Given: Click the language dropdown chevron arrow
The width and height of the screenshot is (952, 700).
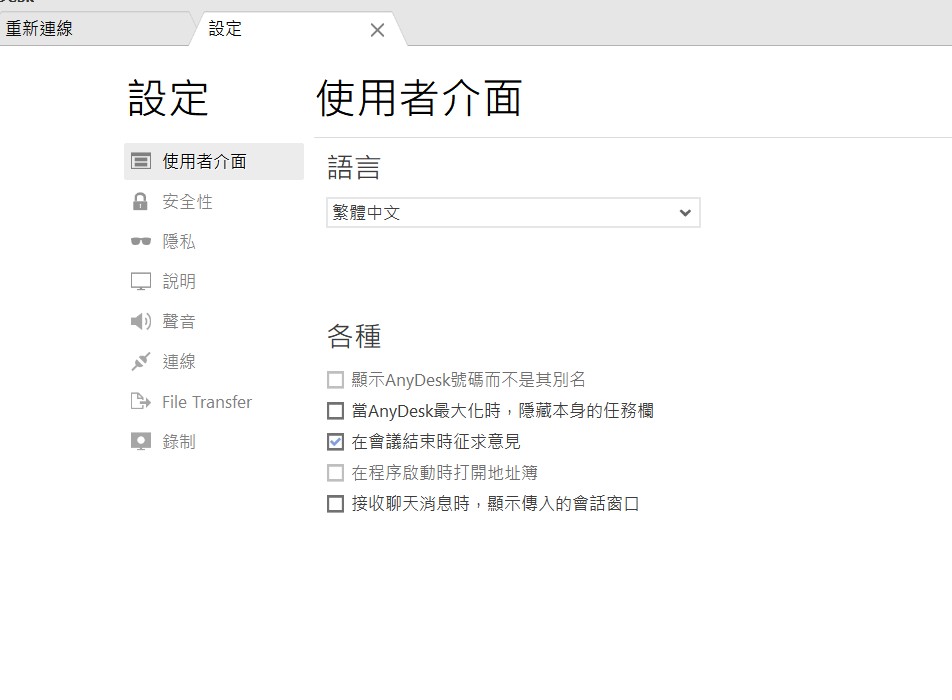Looking at the screenshot, I should pyautogui.click(x=685, y=212).
